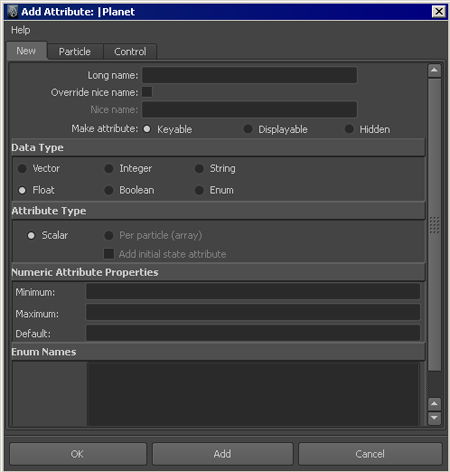Click the scroll down arrow at bottom of scrollbar
Image resolution: width=450 pixels, height=472 pixels.
(x=434, y=418)
